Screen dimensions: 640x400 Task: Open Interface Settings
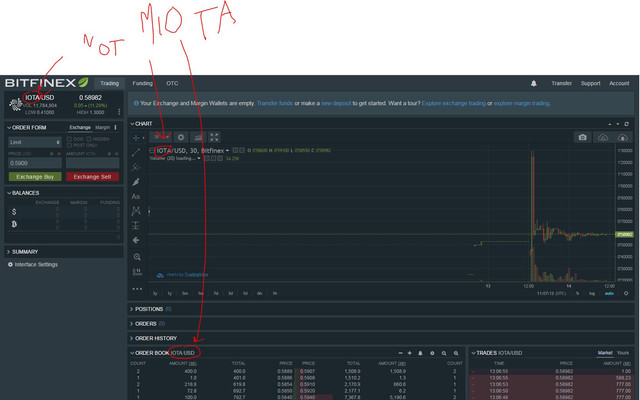click(x=33, y=264)
